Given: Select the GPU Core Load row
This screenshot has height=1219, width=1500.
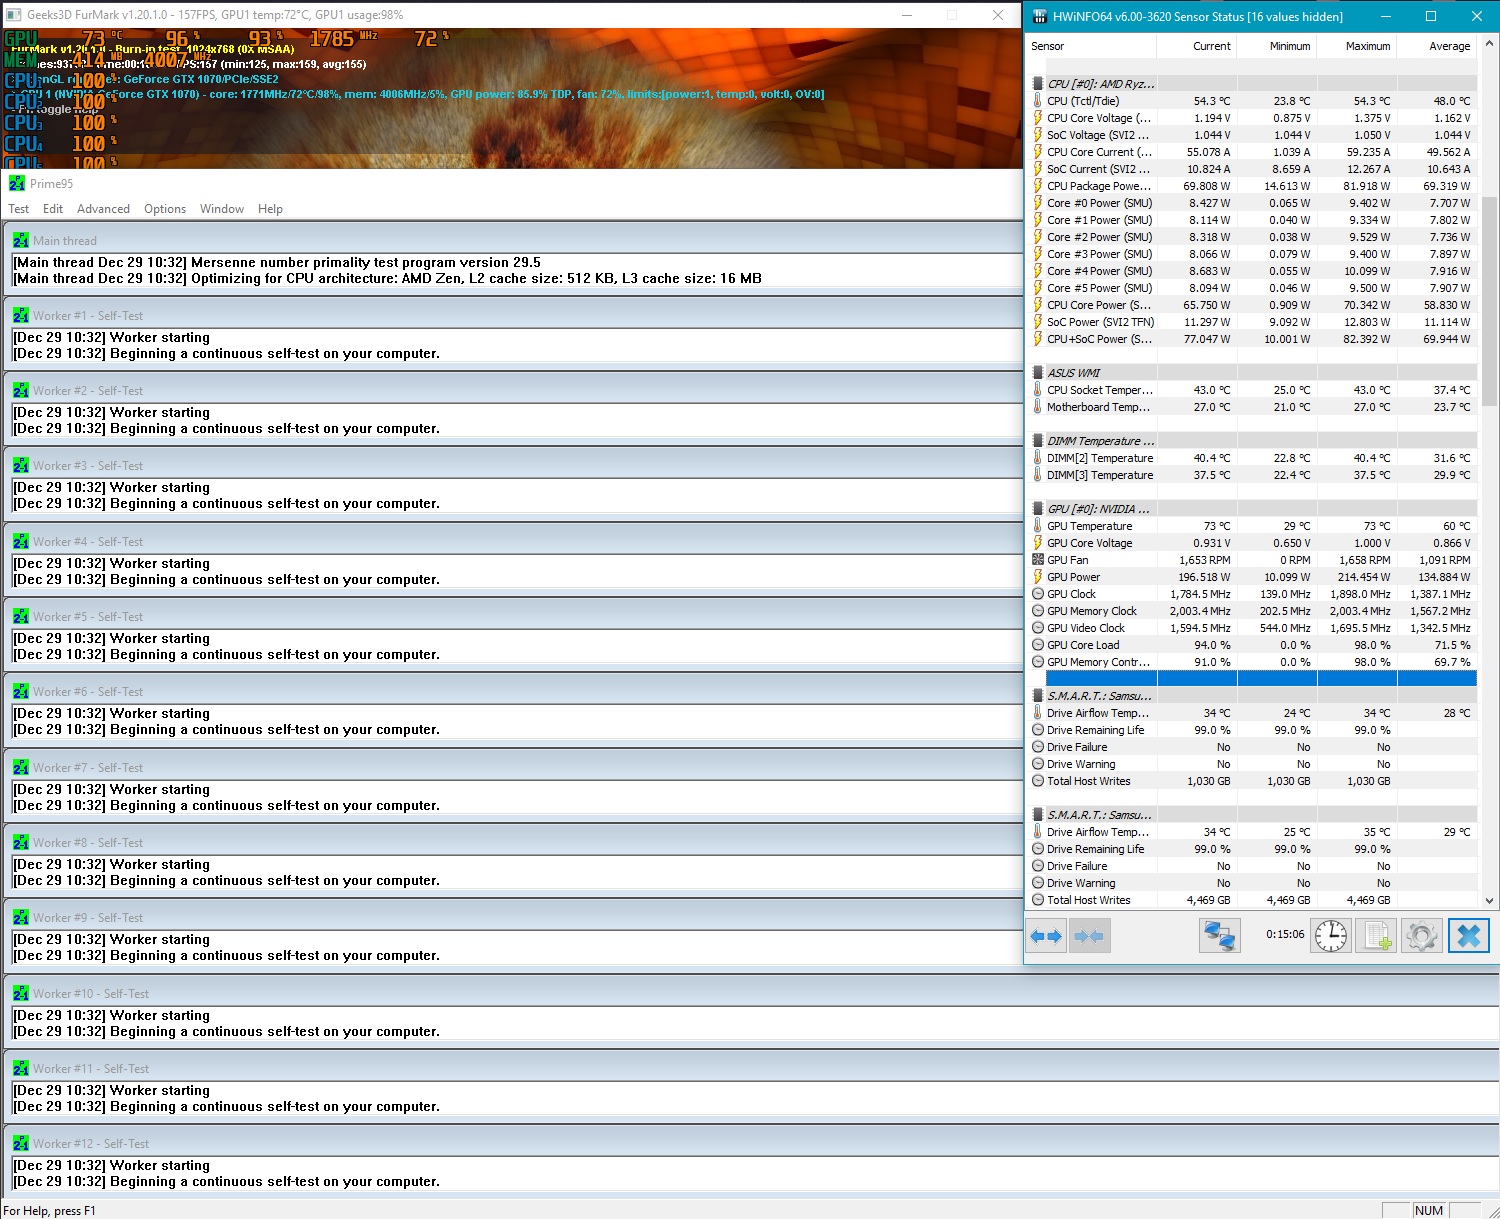Looking at the screenshot, I should [1253, 645].
